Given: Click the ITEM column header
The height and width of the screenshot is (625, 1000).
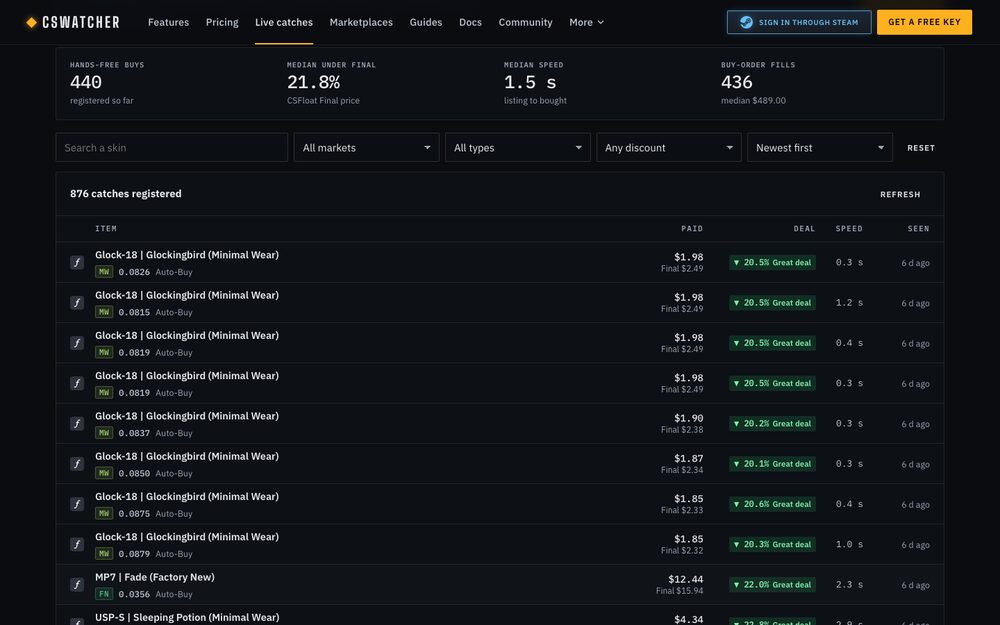Looking at the screenshot, I should [106, 228].
